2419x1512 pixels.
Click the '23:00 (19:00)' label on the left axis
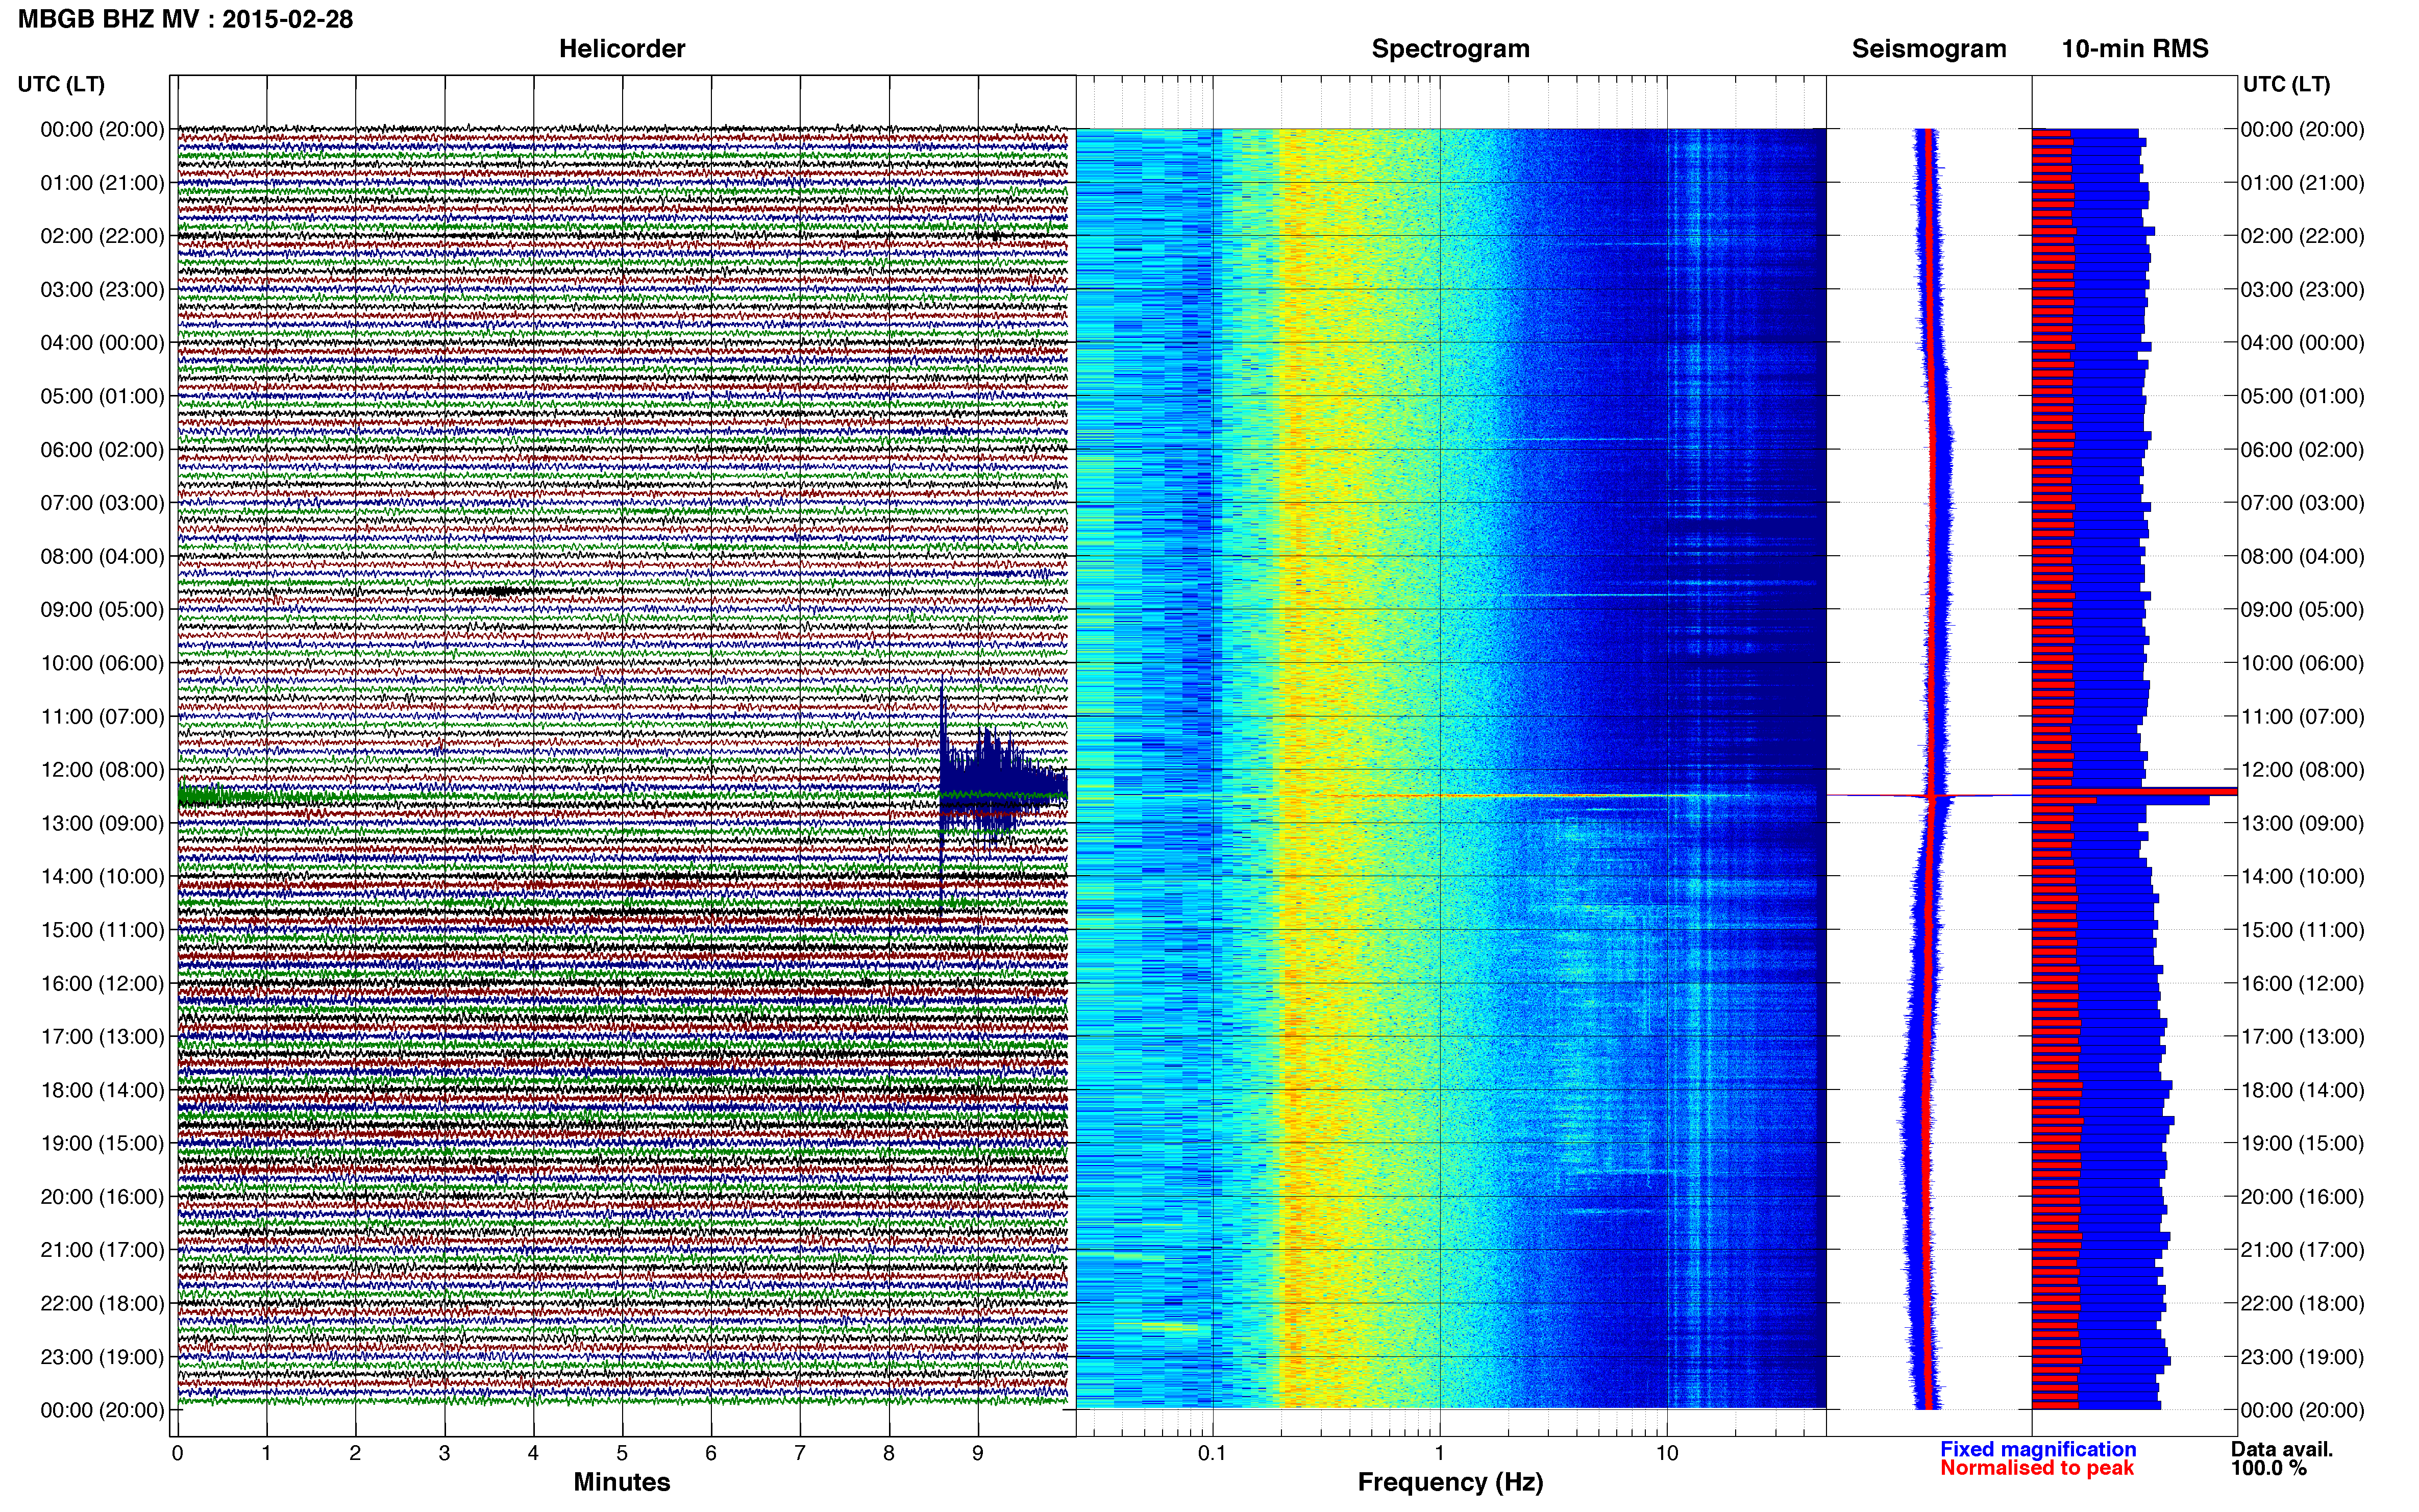pos(102,1357)
